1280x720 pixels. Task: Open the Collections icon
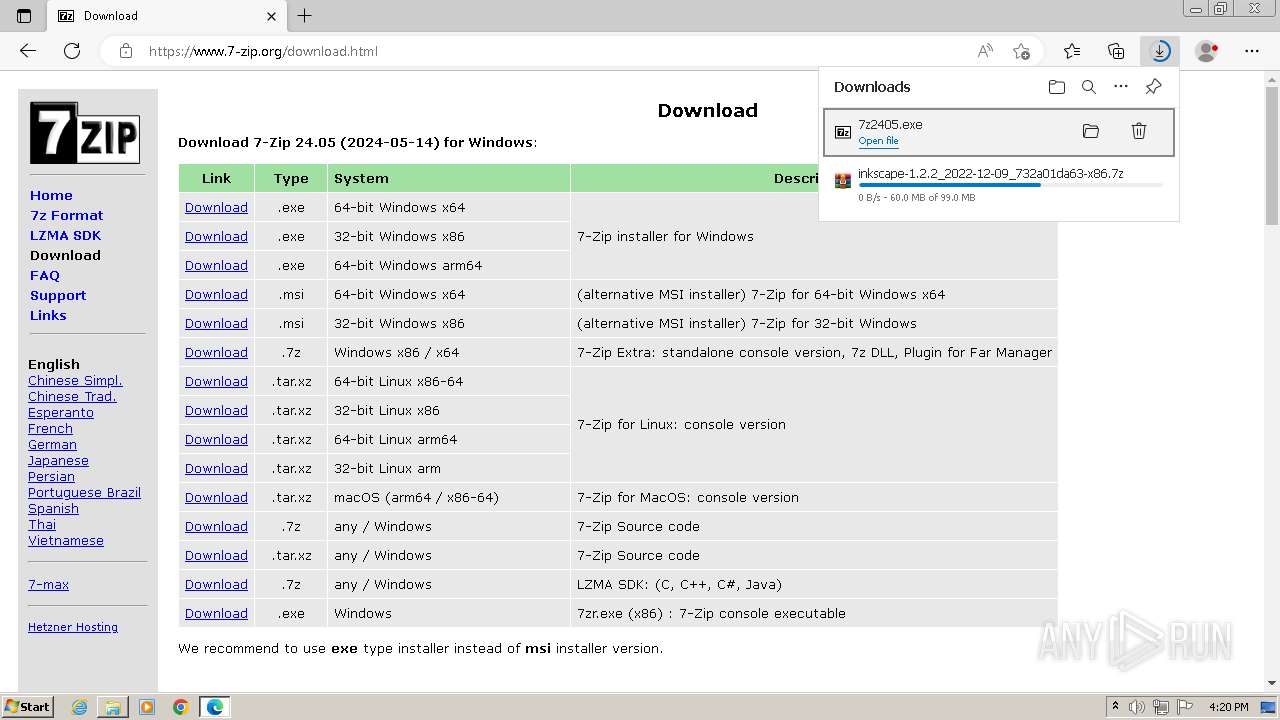pos(1116,51)
